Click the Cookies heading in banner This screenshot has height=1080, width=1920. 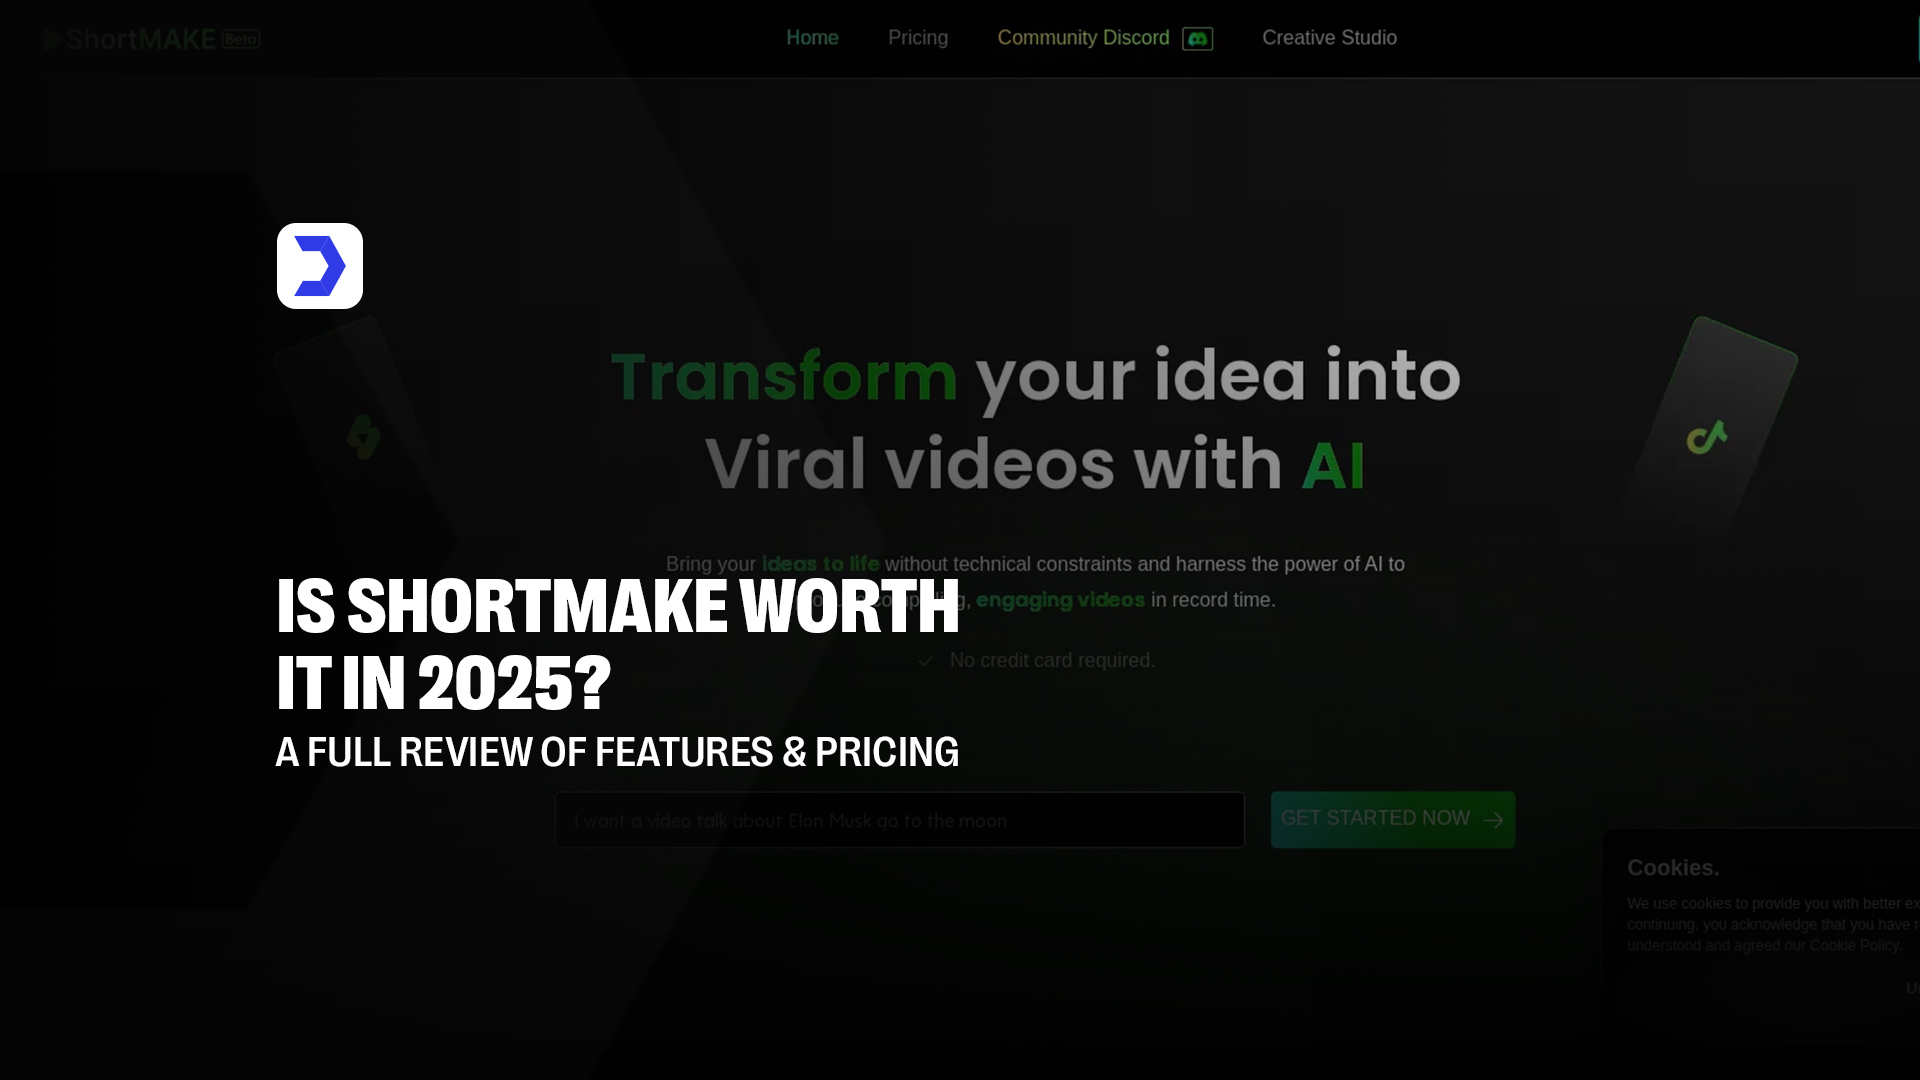pyautogui.click(x=1673, y=868)
